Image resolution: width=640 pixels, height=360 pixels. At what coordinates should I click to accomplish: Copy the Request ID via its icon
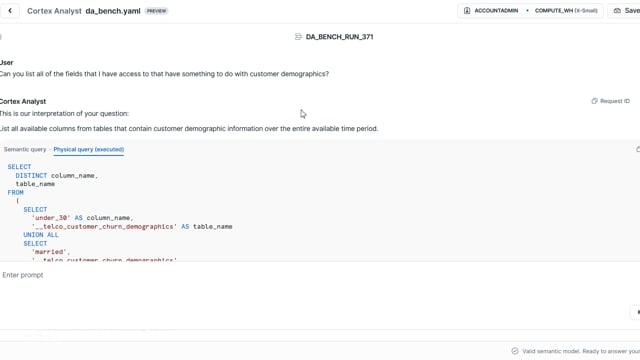click(594, 101)
